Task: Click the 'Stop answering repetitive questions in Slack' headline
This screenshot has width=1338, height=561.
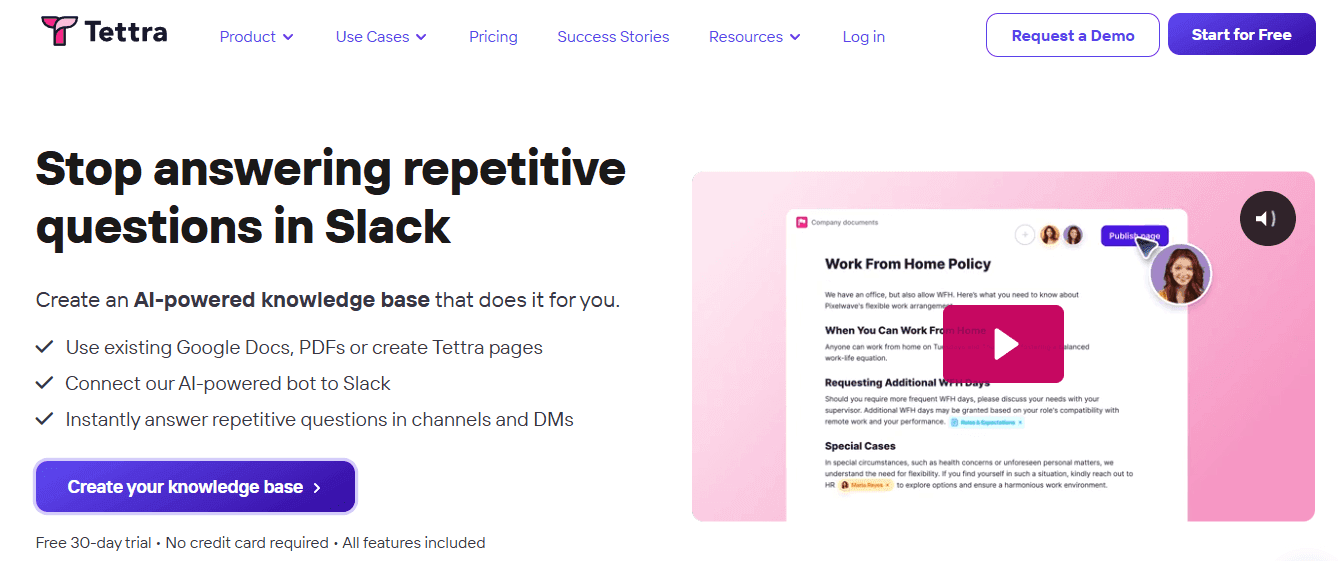Action: 331,198
